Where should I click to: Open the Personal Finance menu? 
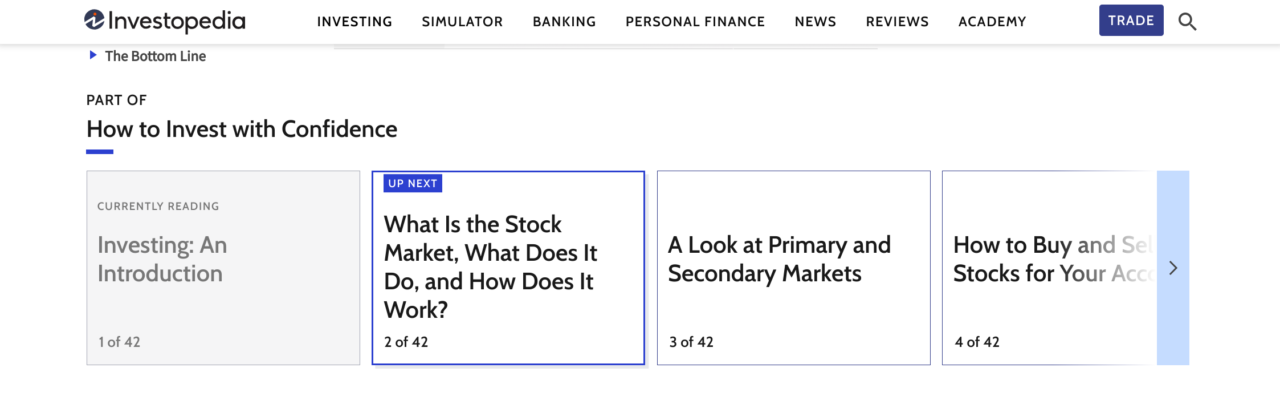pyautogui.click(x=695, y=21)
